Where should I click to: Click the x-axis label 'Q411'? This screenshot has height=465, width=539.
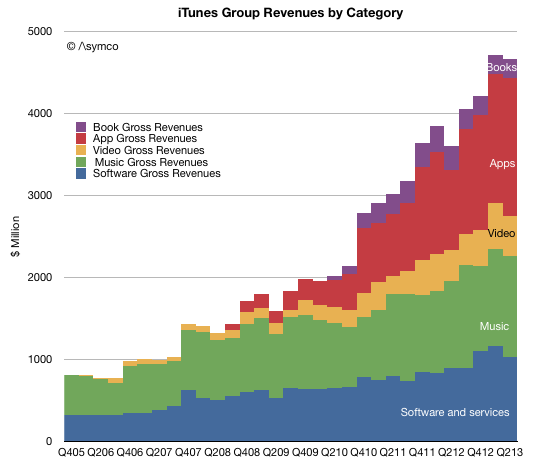tap(422, 452)
